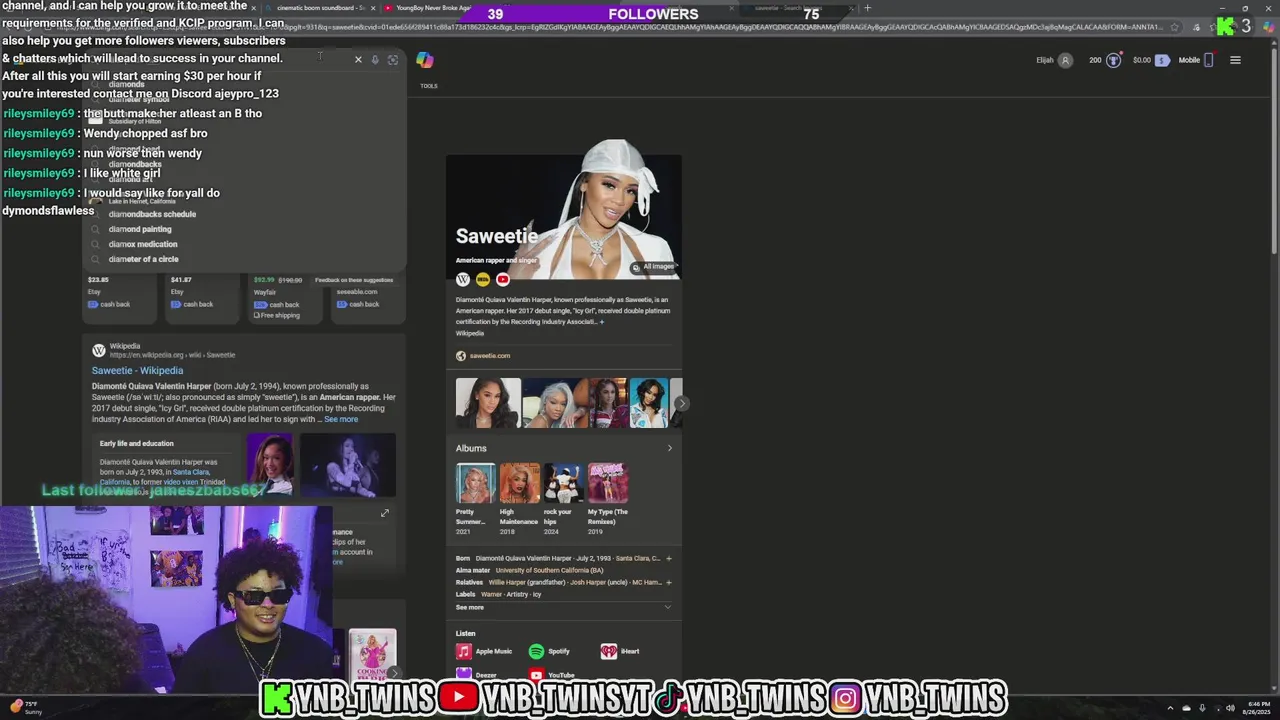Click the Wayfair $92.99 product price
This screenshot has width=1280, height=720.
click(263, 280)
